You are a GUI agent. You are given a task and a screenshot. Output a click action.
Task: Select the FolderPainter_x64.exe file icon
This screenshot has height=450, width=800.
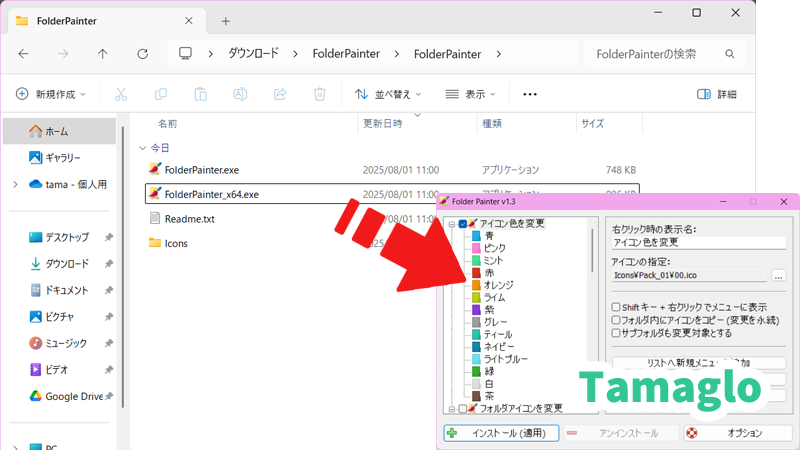(x=155, y=193)
